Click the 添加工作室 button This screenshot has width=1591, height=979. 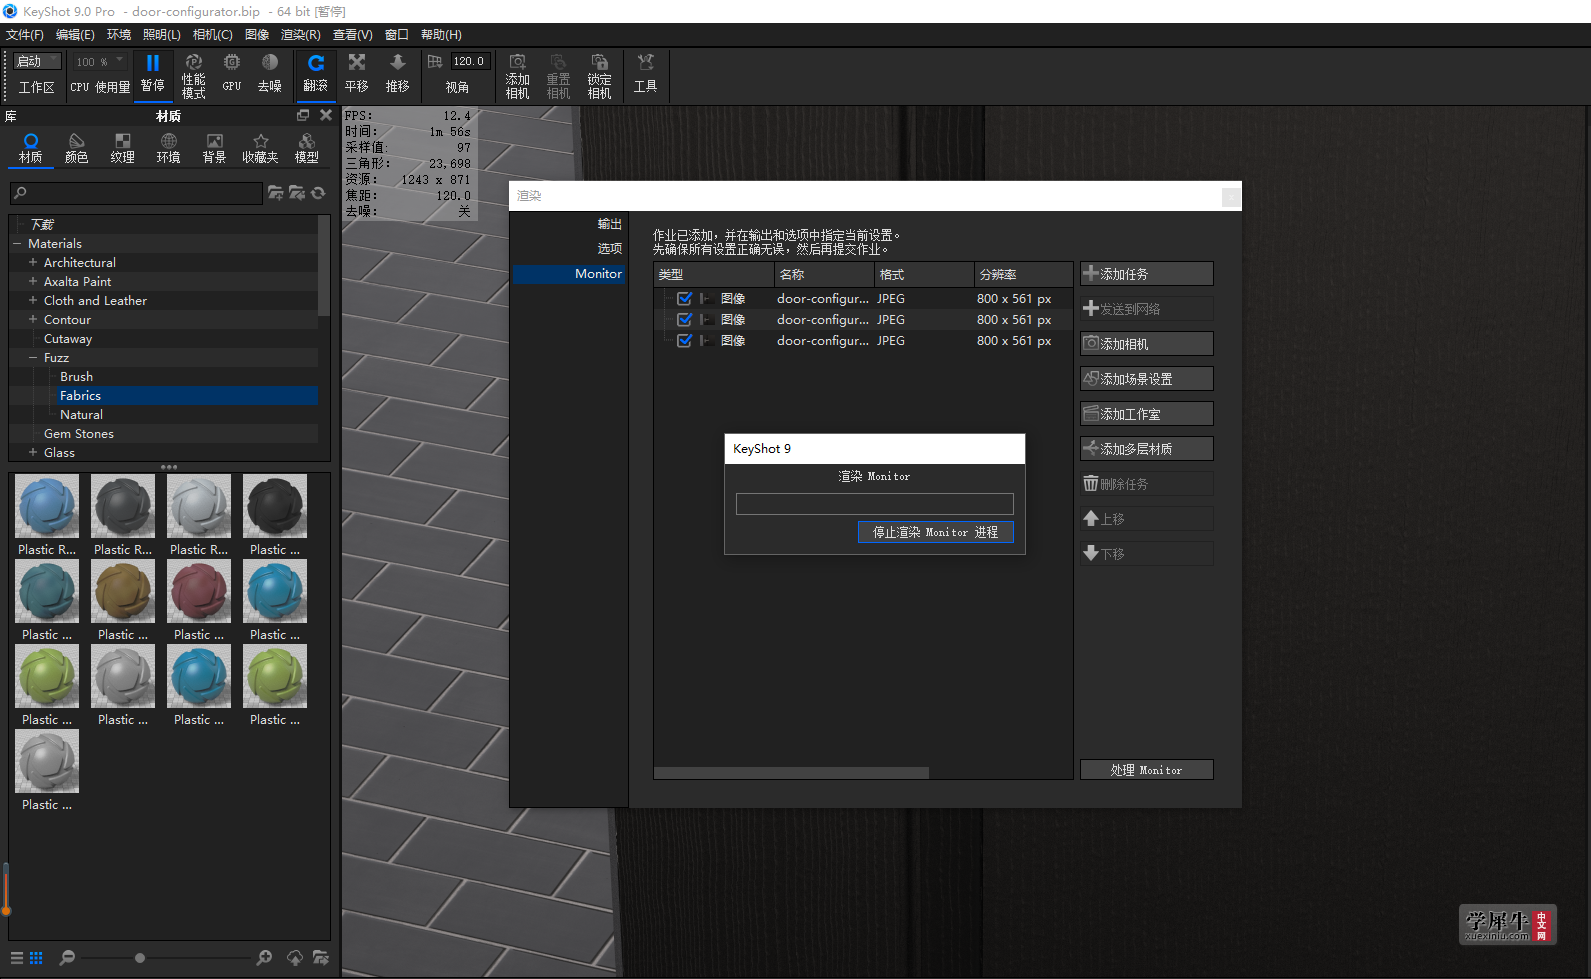point(1147,414)
